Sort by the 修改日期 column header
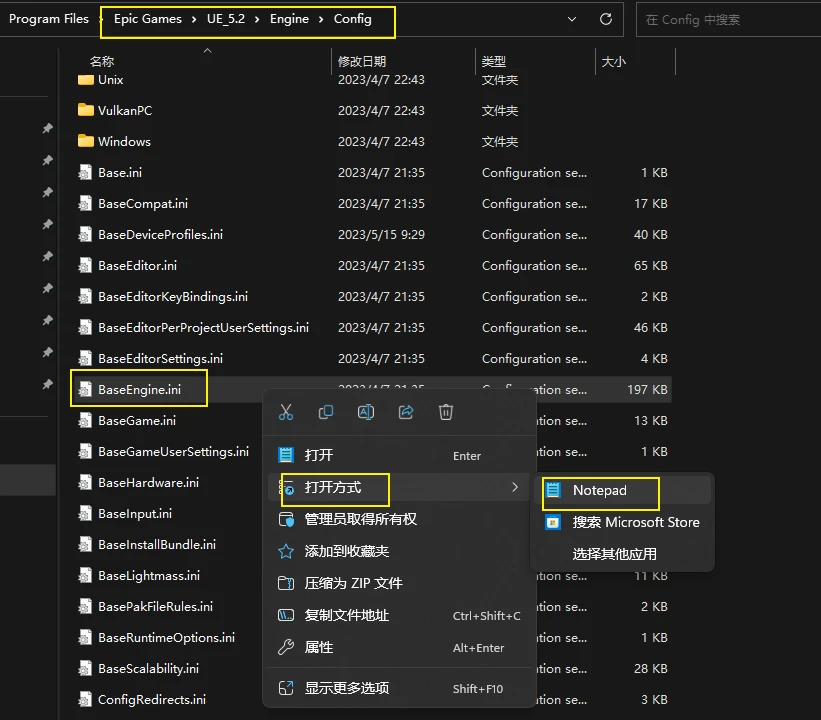The height and width of the screenshot is (720, 821). (362, 61)
